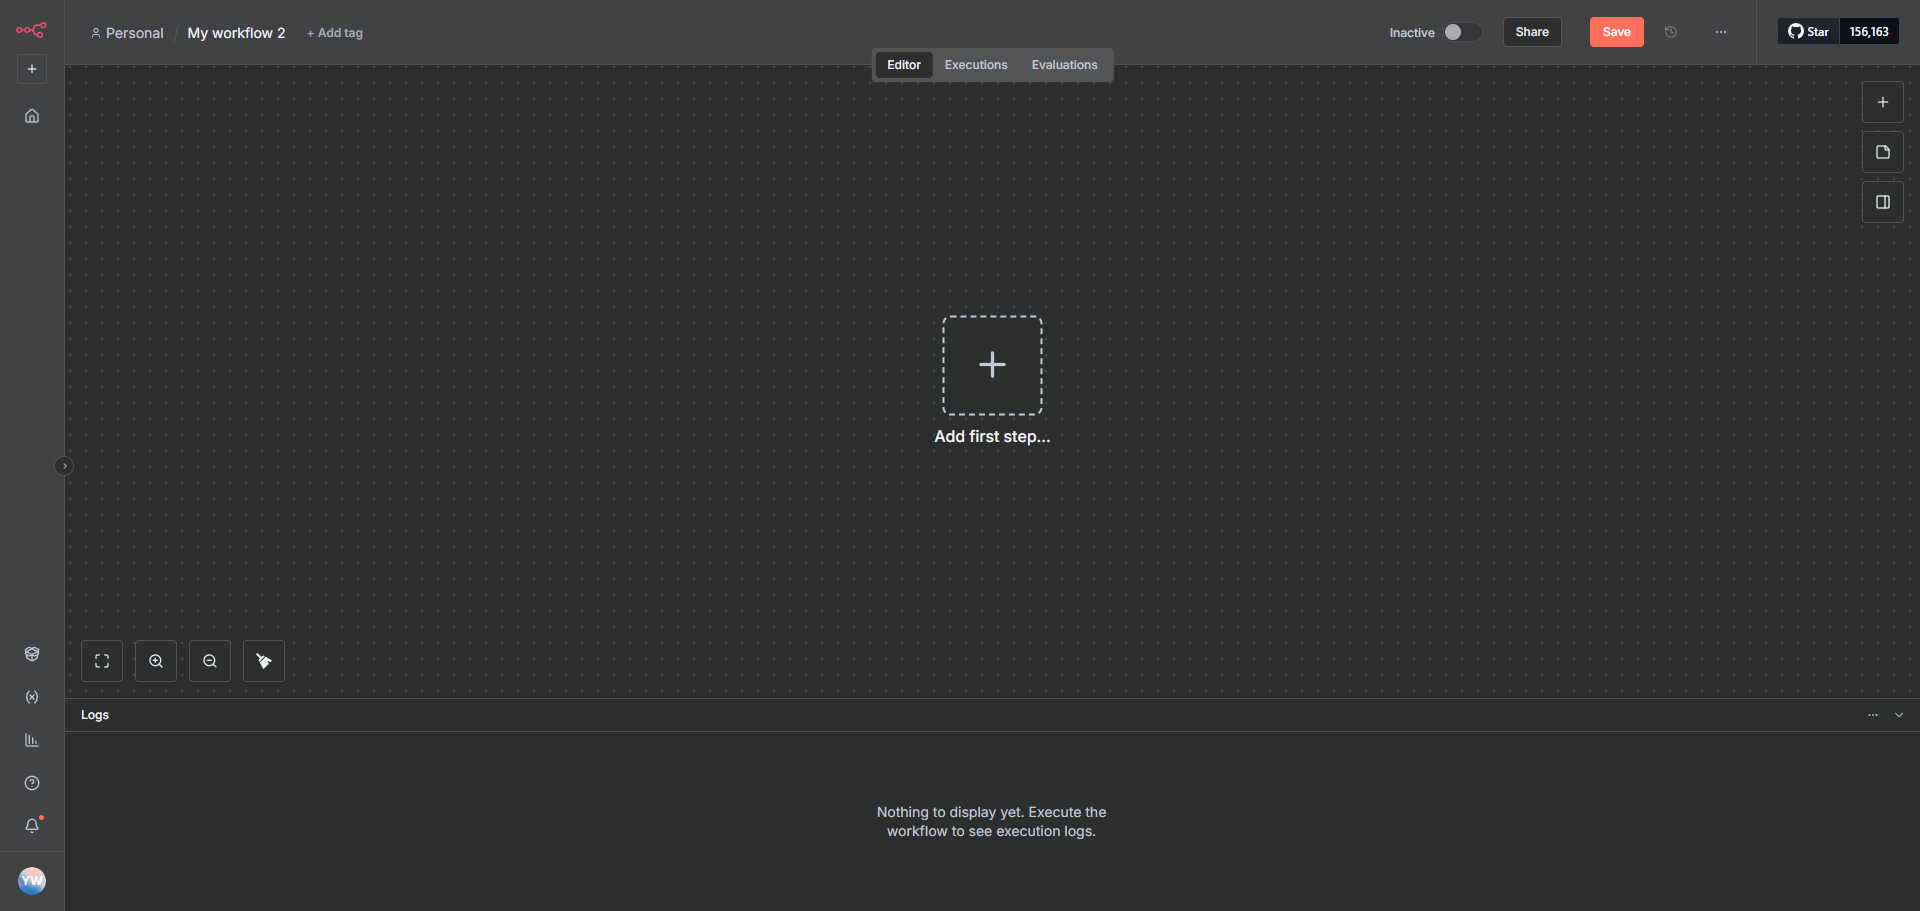Zoom out on the workflow canvas

[x=210, y=661]
